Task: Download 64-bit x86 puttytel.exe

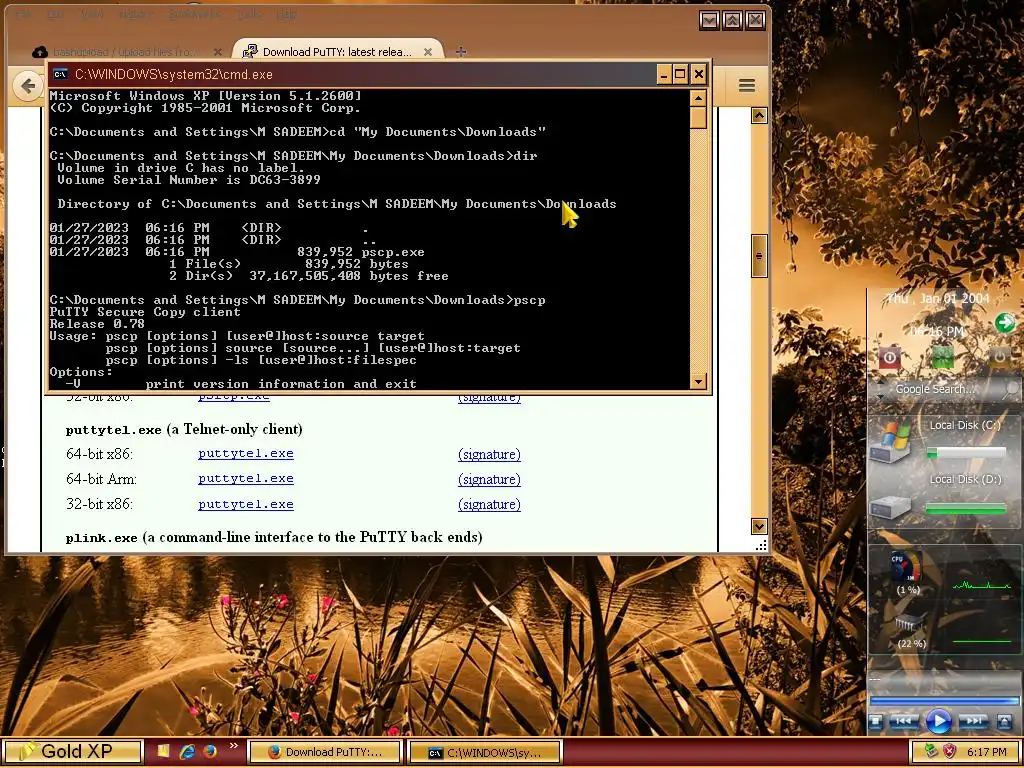Action: [x=246, y=453]
